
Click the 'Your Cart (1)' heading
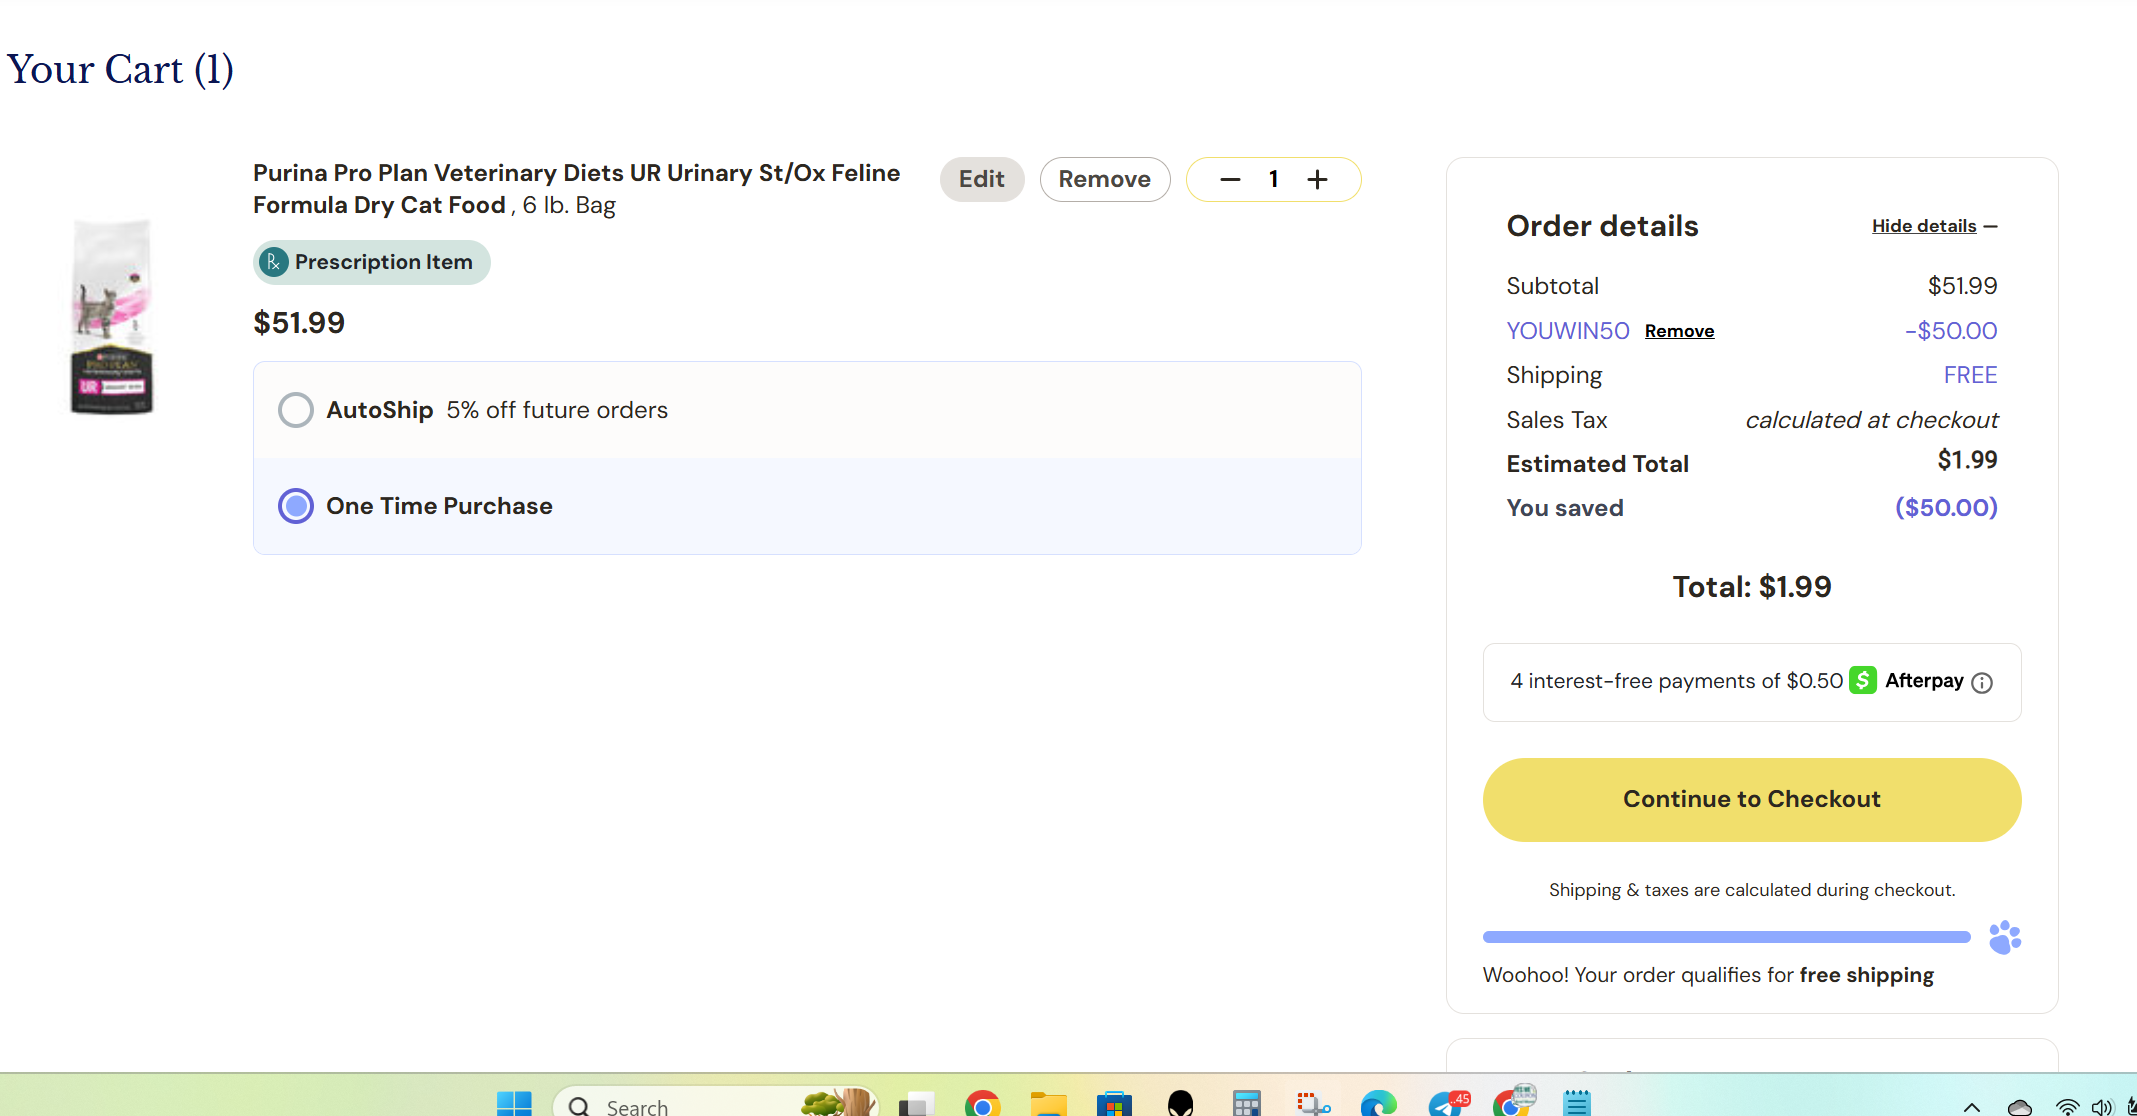(120, 70)
